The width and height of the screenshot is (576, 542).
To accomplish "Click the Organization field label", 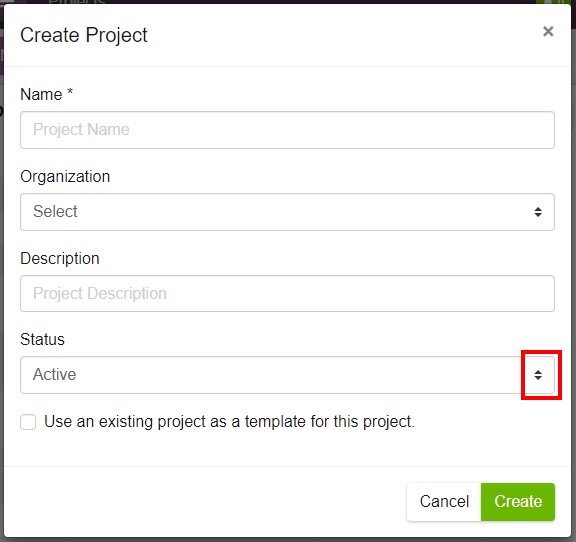I will point(65,177).
